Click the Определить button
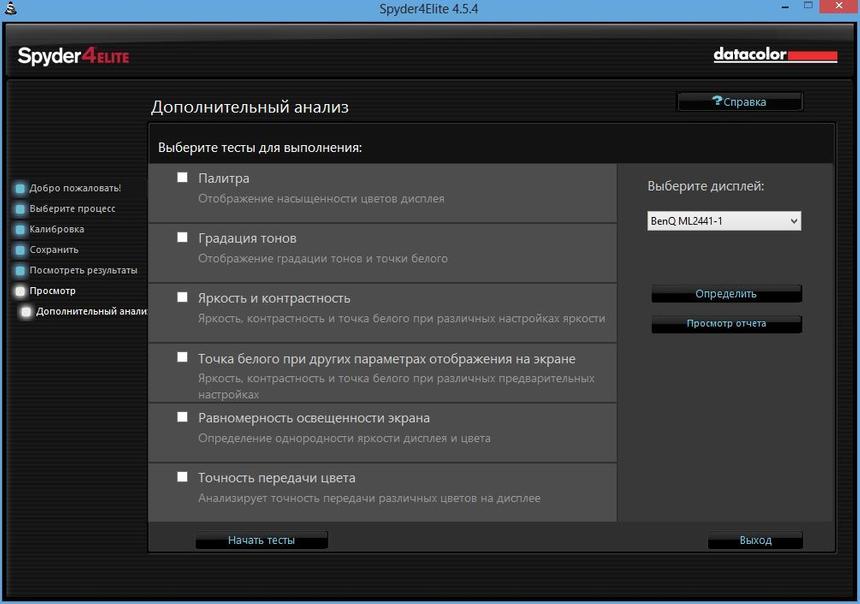 click(726, 294)
